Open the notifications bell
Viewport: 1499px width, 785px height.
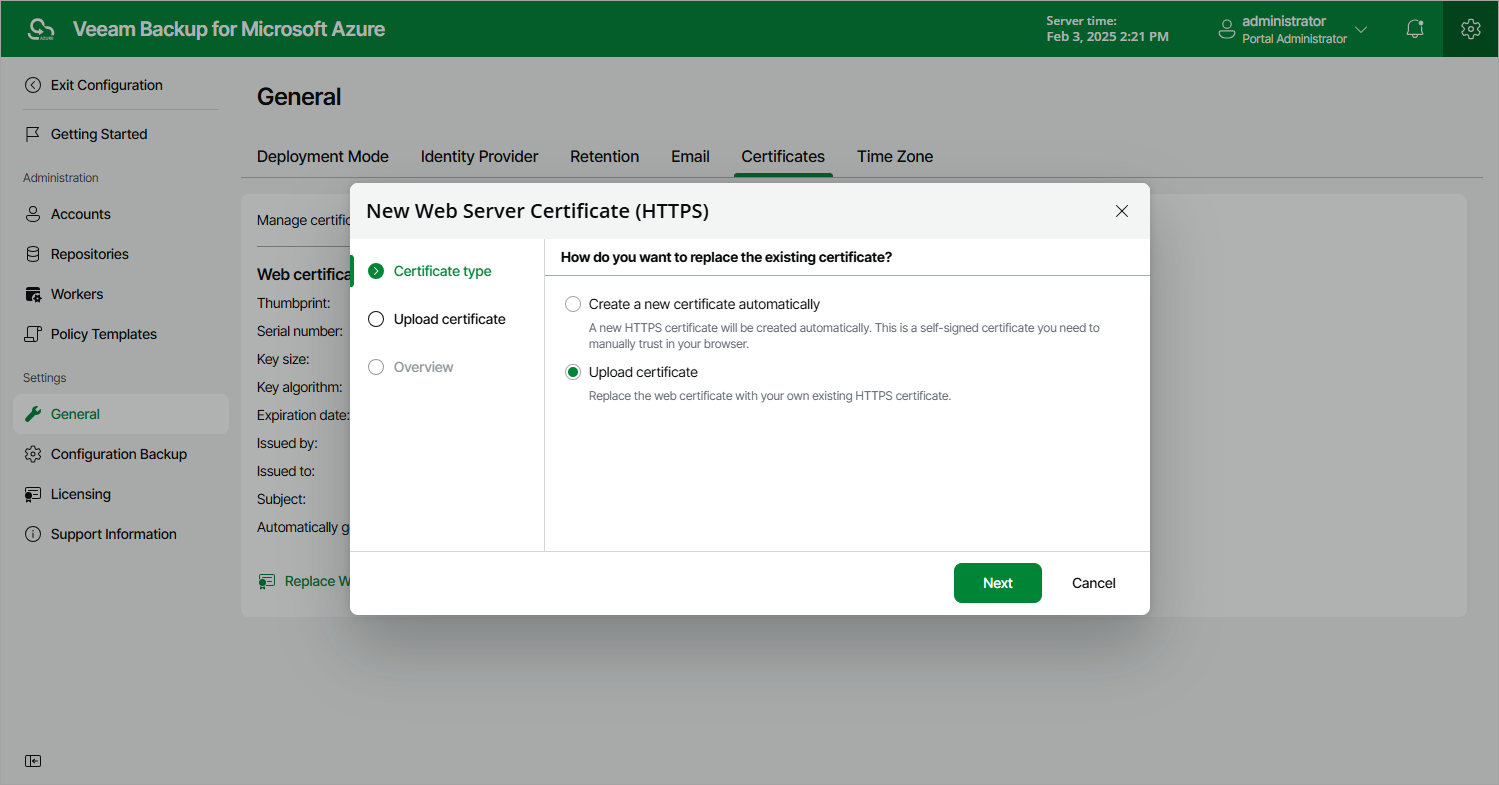[x=1415, y=29]
